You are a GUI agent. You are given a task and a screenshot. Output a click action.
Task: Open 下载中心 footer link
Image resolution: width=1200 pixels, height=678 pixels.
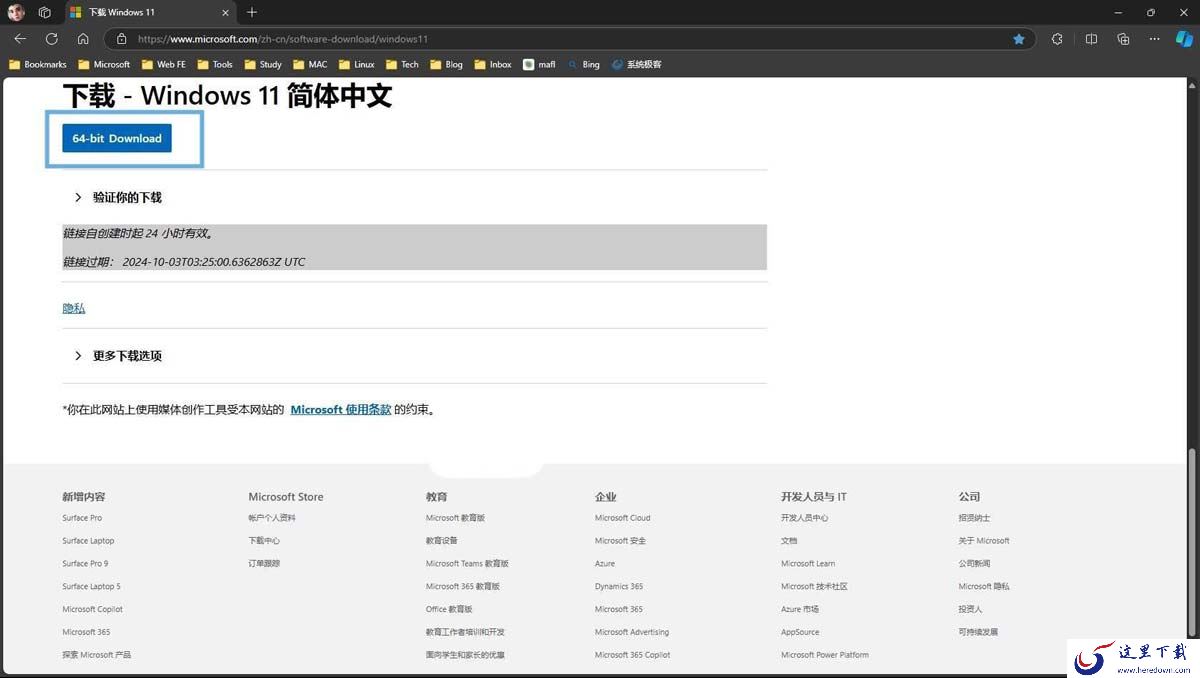(264, 541)
